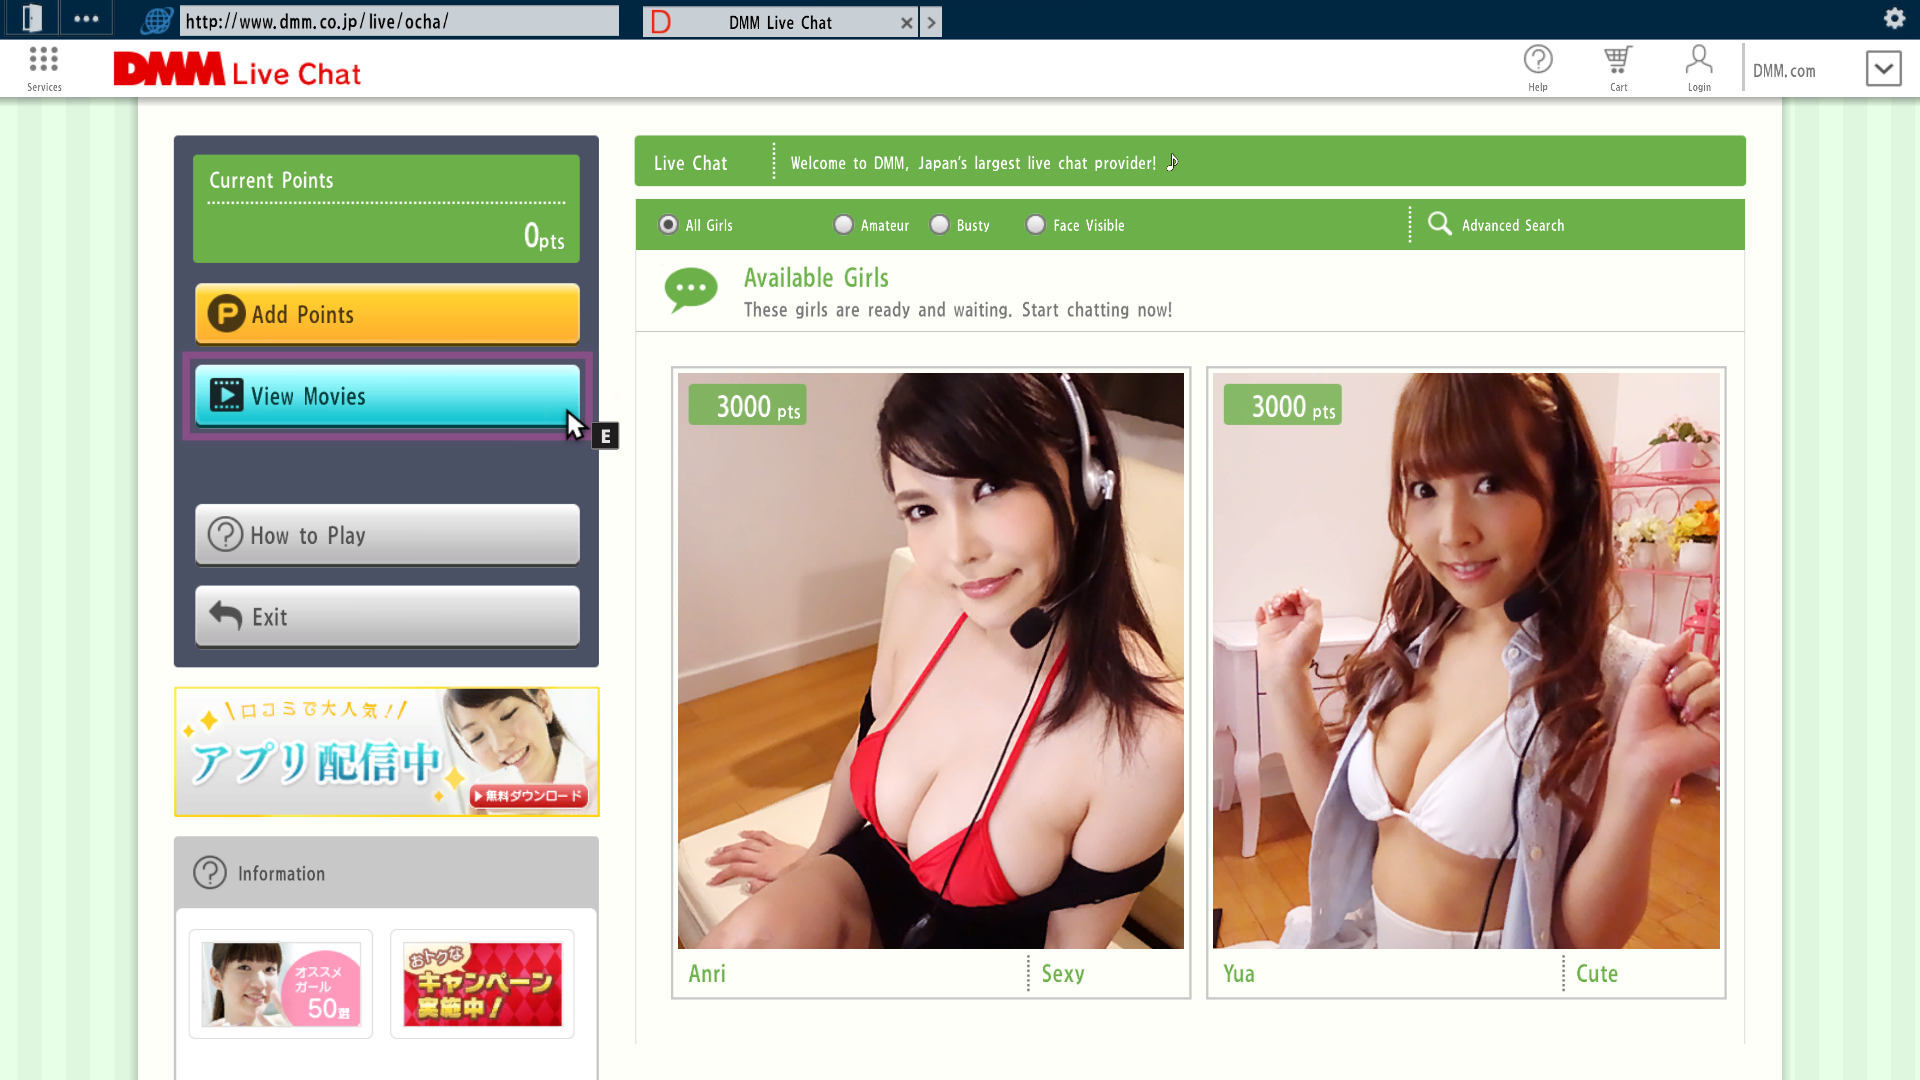Open the campaign promotion thumbnail
Viewport: 1920px width, 1080px height.
(482, 984)
